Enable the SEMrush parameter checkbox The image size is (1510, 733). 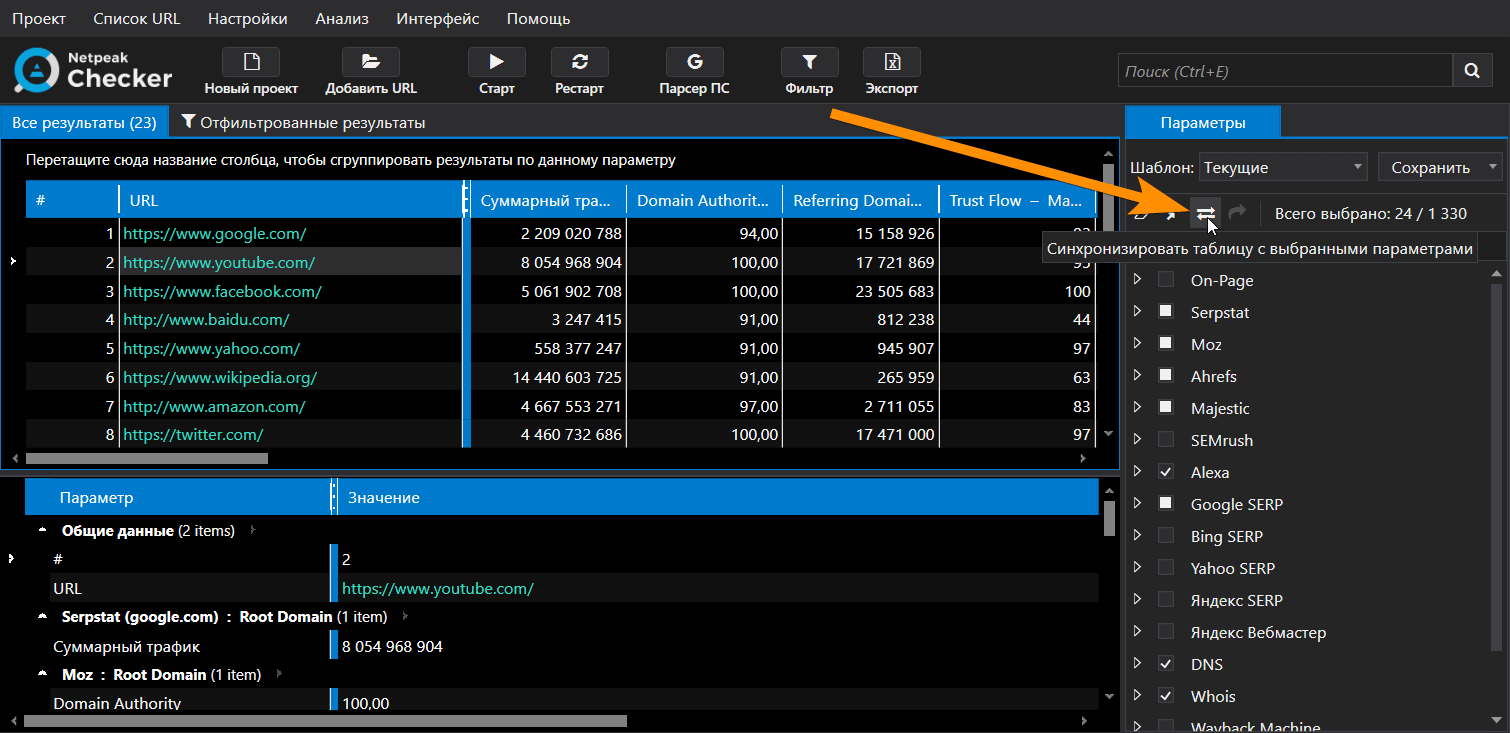click(x=1166, y=440)
